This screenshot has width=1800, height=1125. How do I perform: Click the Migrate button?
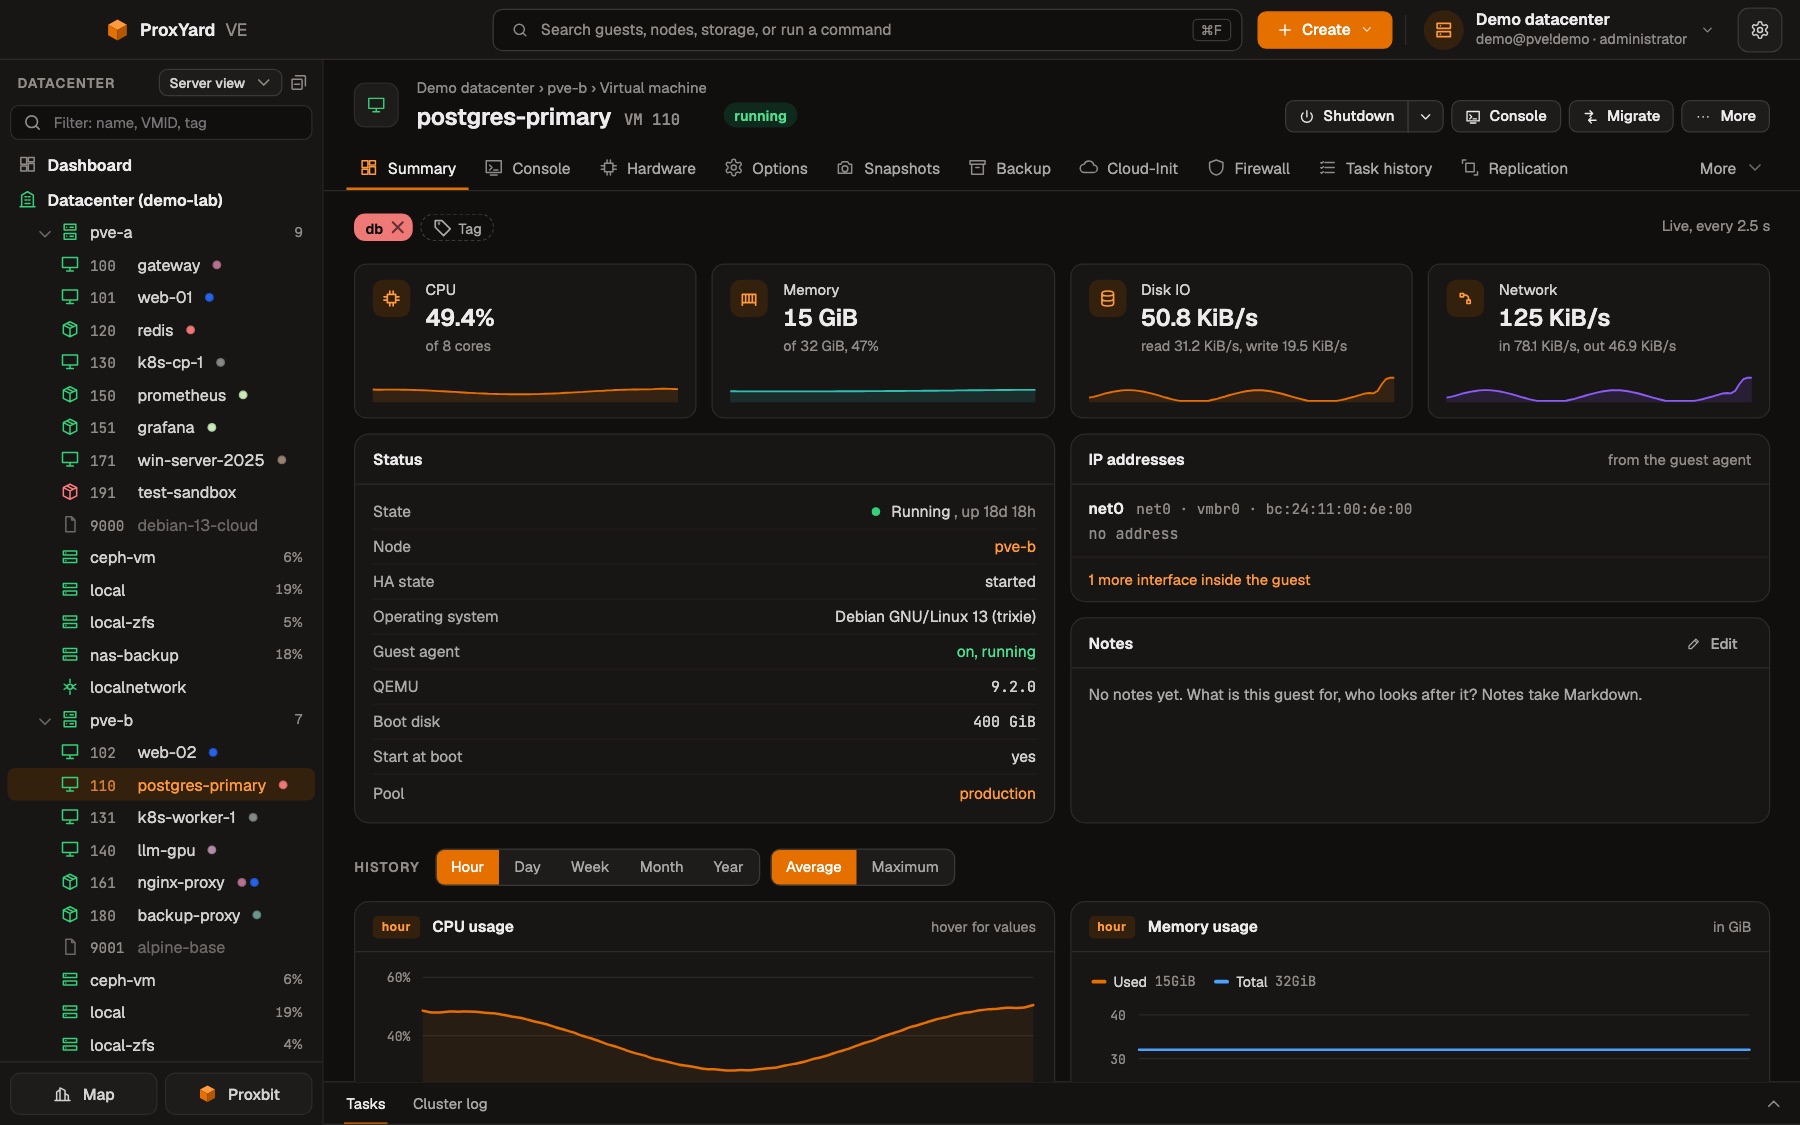pyautogui.click(x=1621, y=116)
